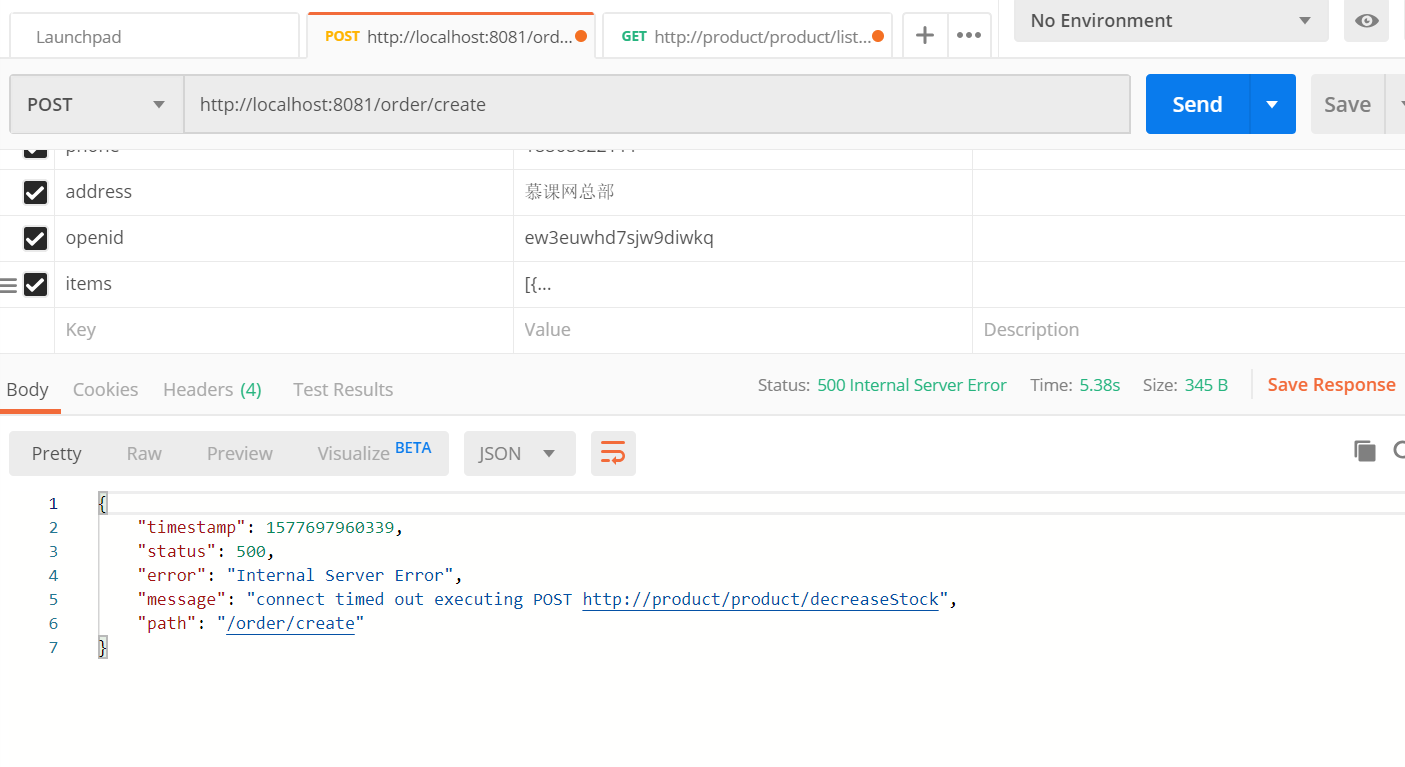Click the openid value ew3euwhd7sjw9diwkq
Viewport: 1405px width, 767px height.
(x=619, y=238)
